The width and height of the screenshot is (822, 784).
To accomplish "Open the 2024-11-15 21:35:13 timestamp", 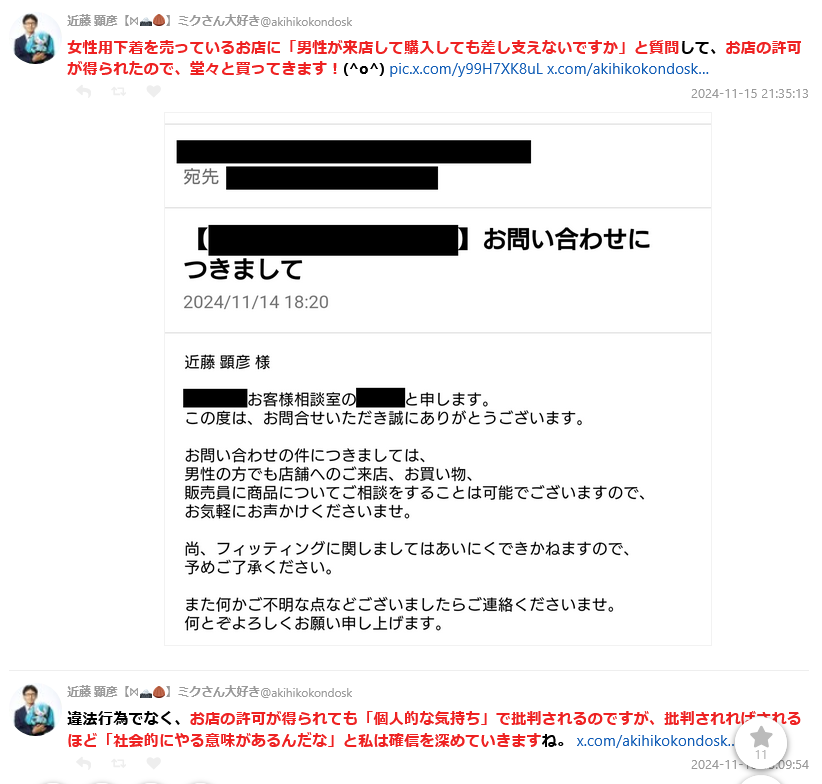I will pyautogui.click(x=749, y=94).
